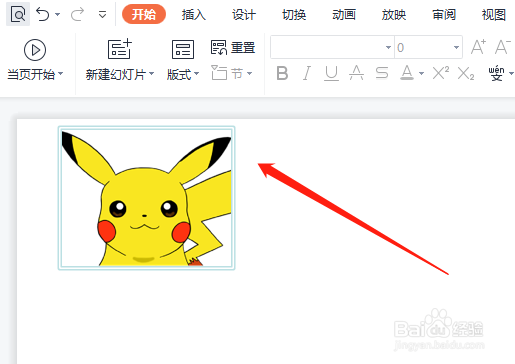Viewport: 515px width, 364px height.
Task: Expand the quick access toolbar customize menu
Action: point(102,14)
